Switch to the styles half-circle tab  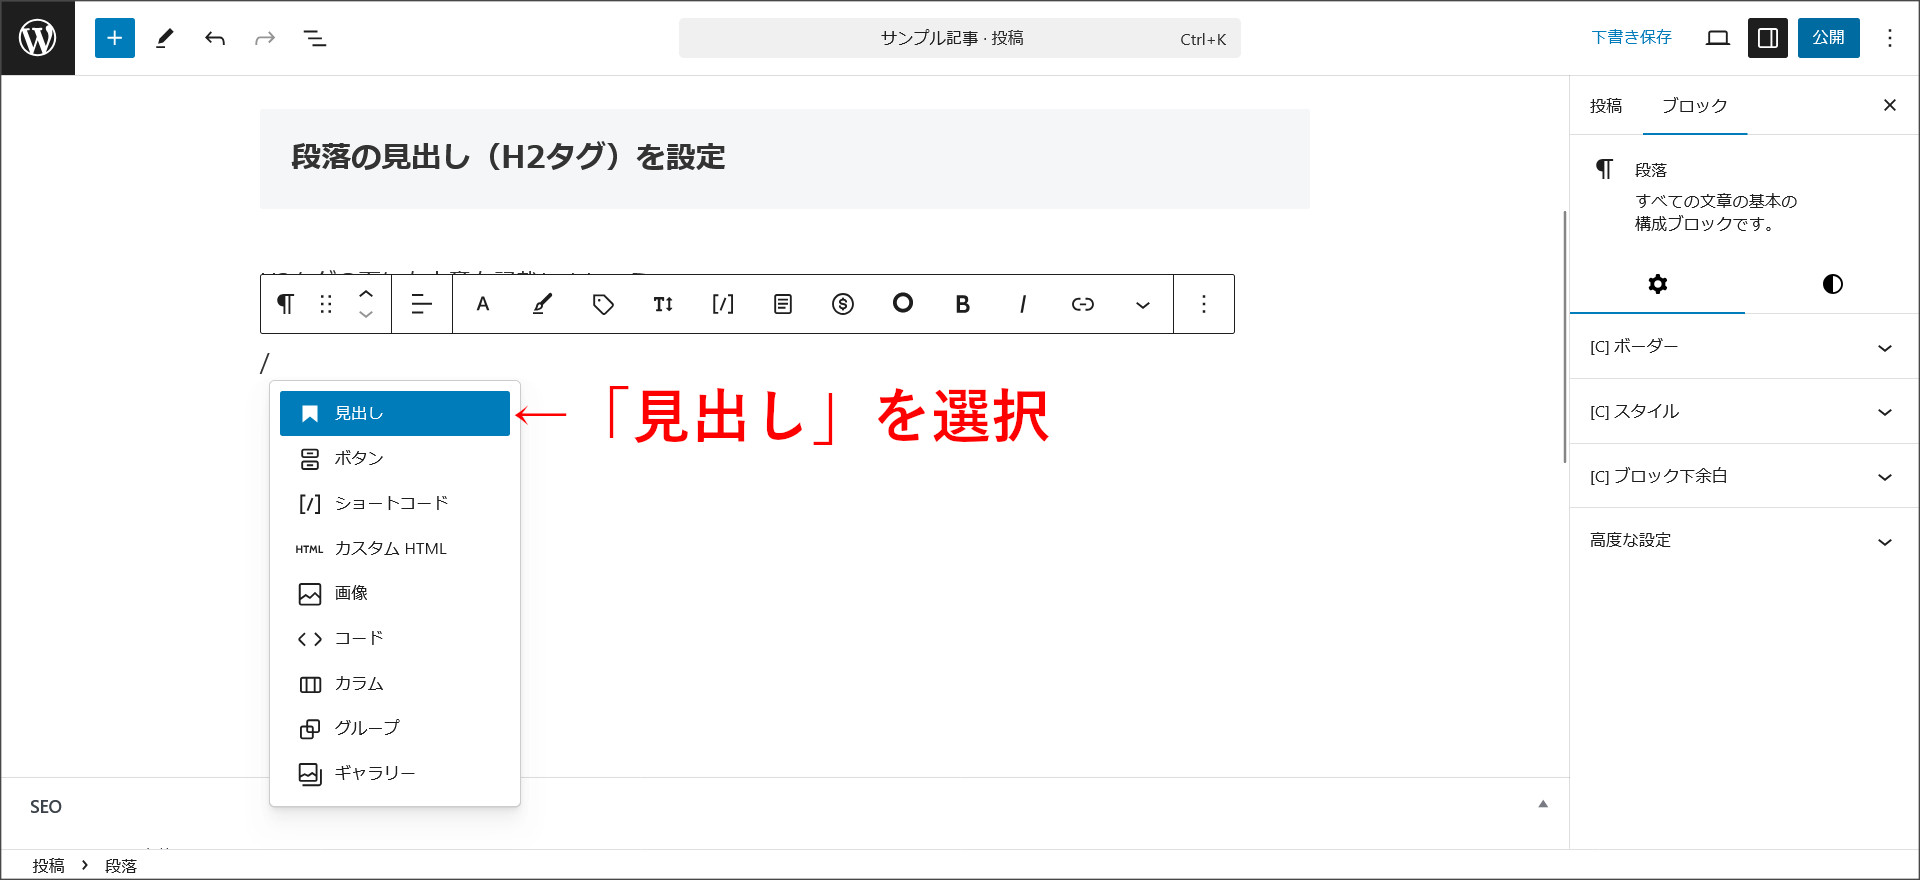click(x=1832, y=284)
